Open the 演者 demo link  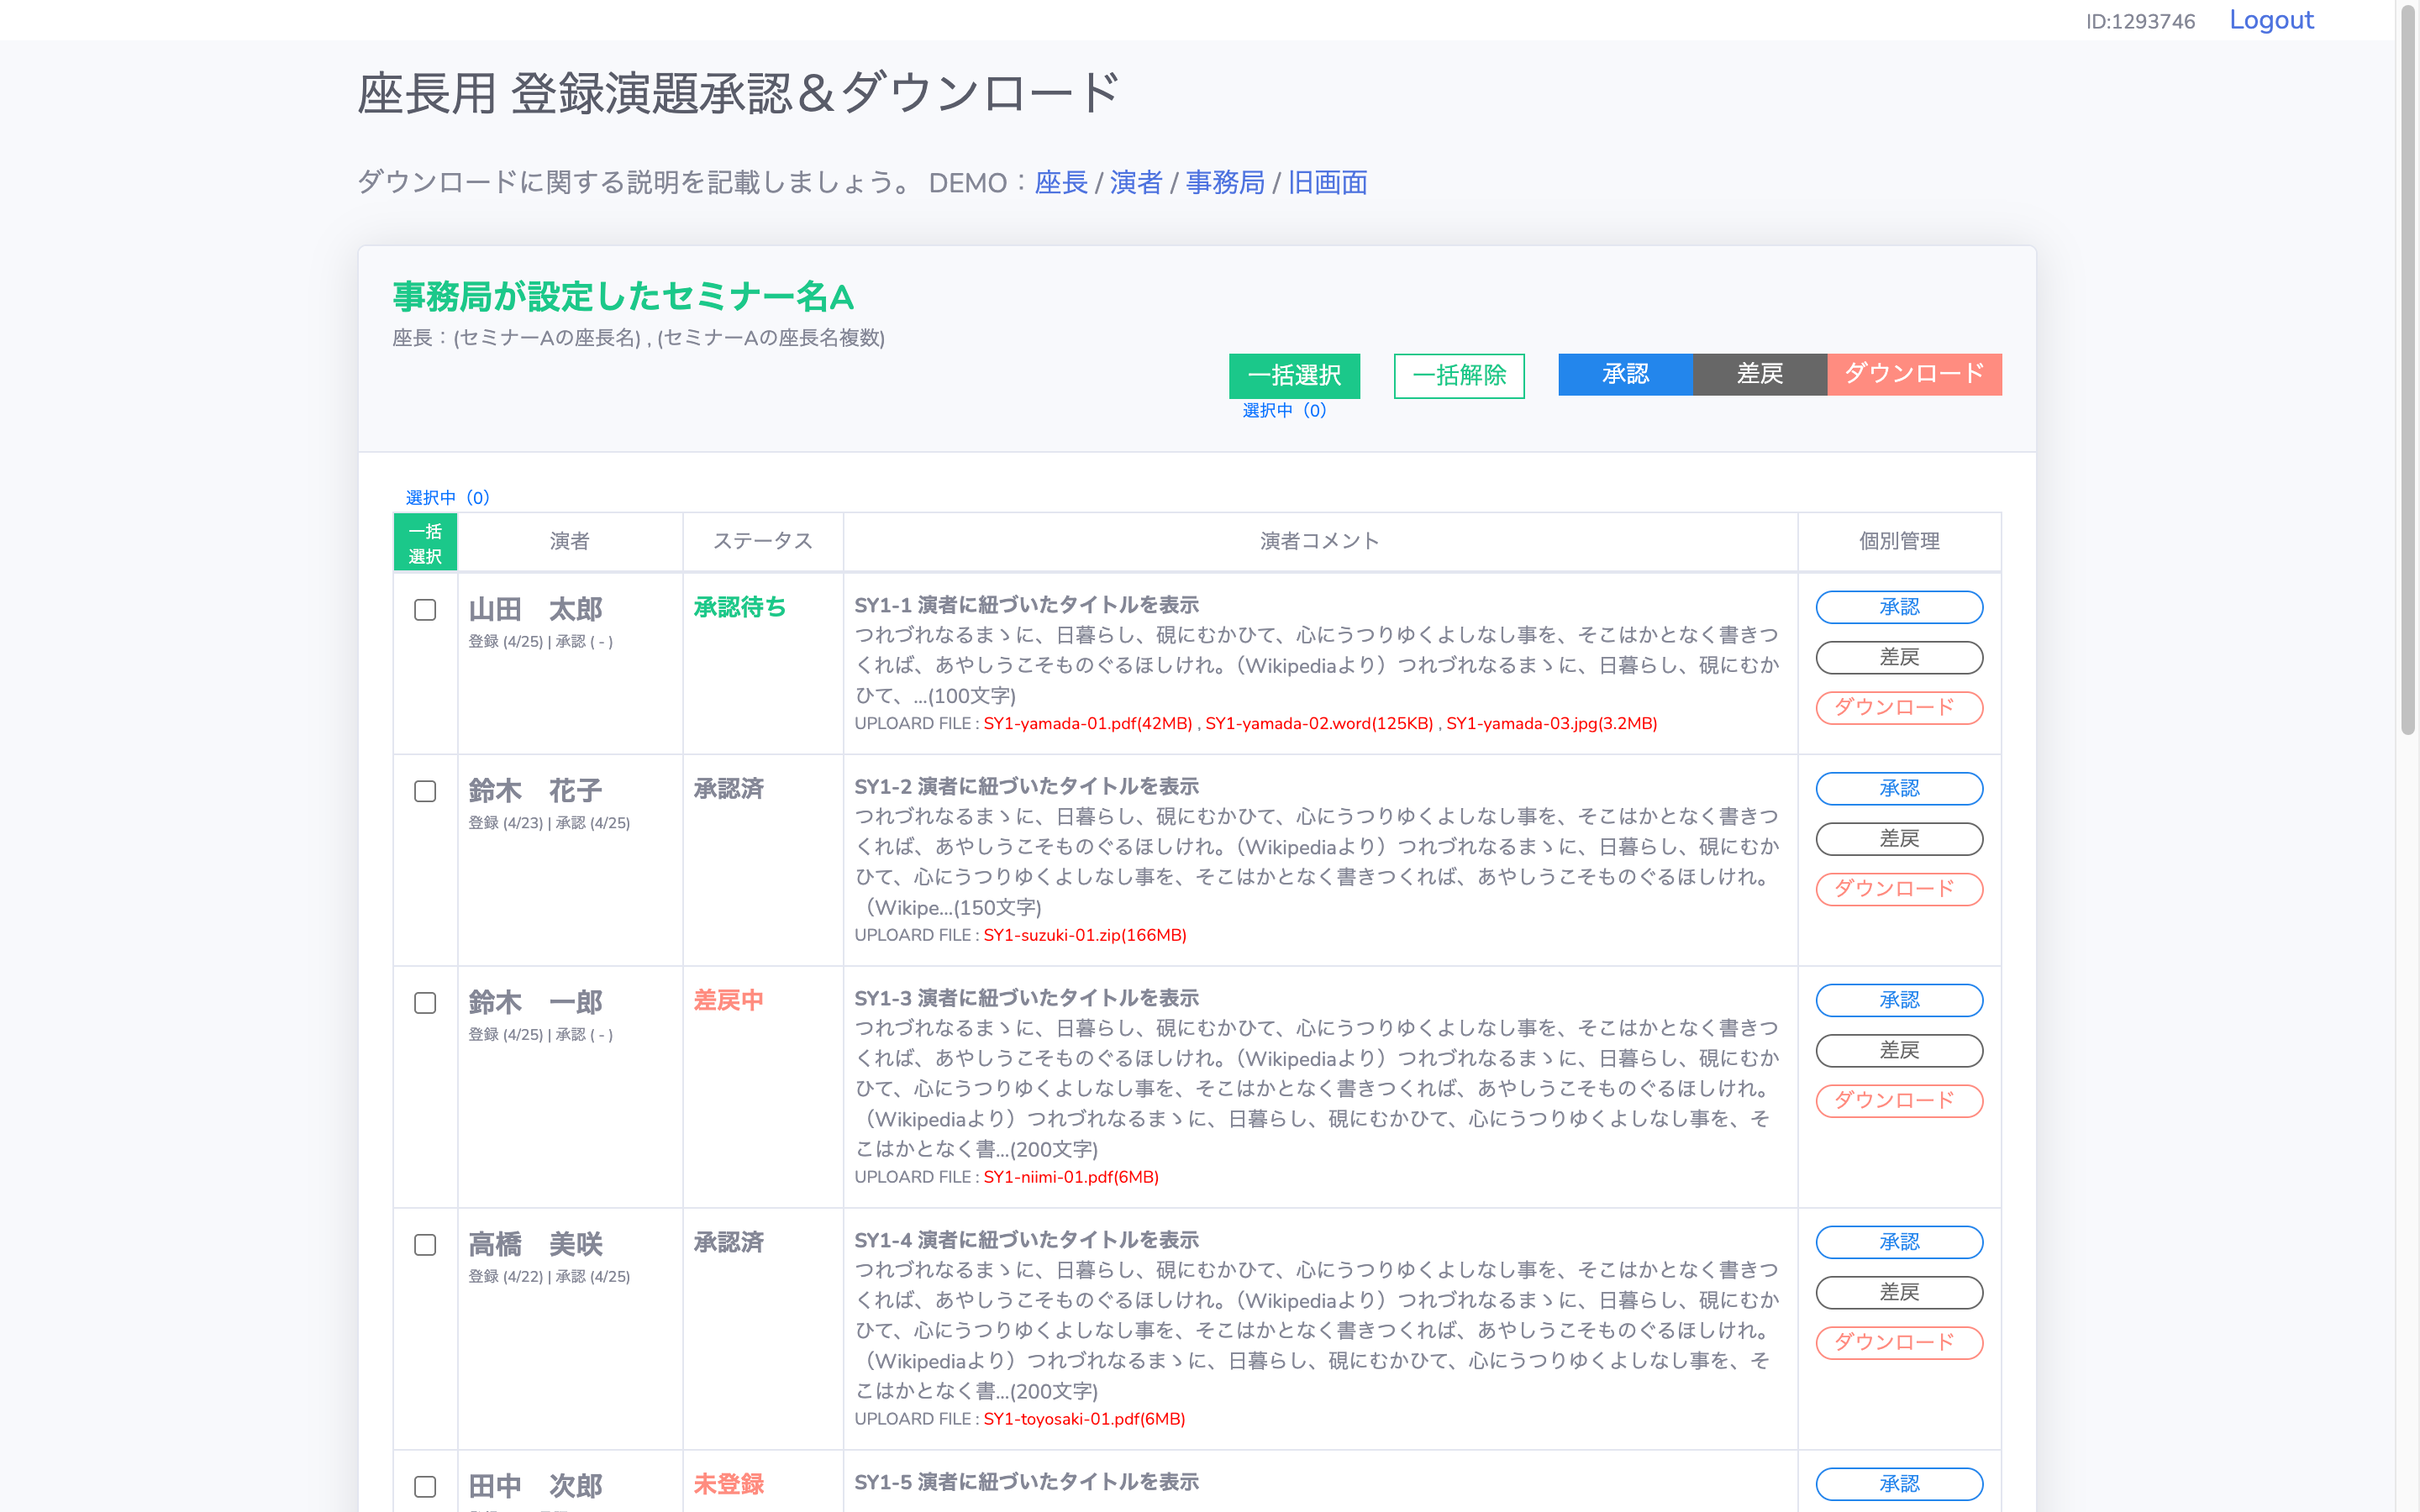[x=1135, y=183]
